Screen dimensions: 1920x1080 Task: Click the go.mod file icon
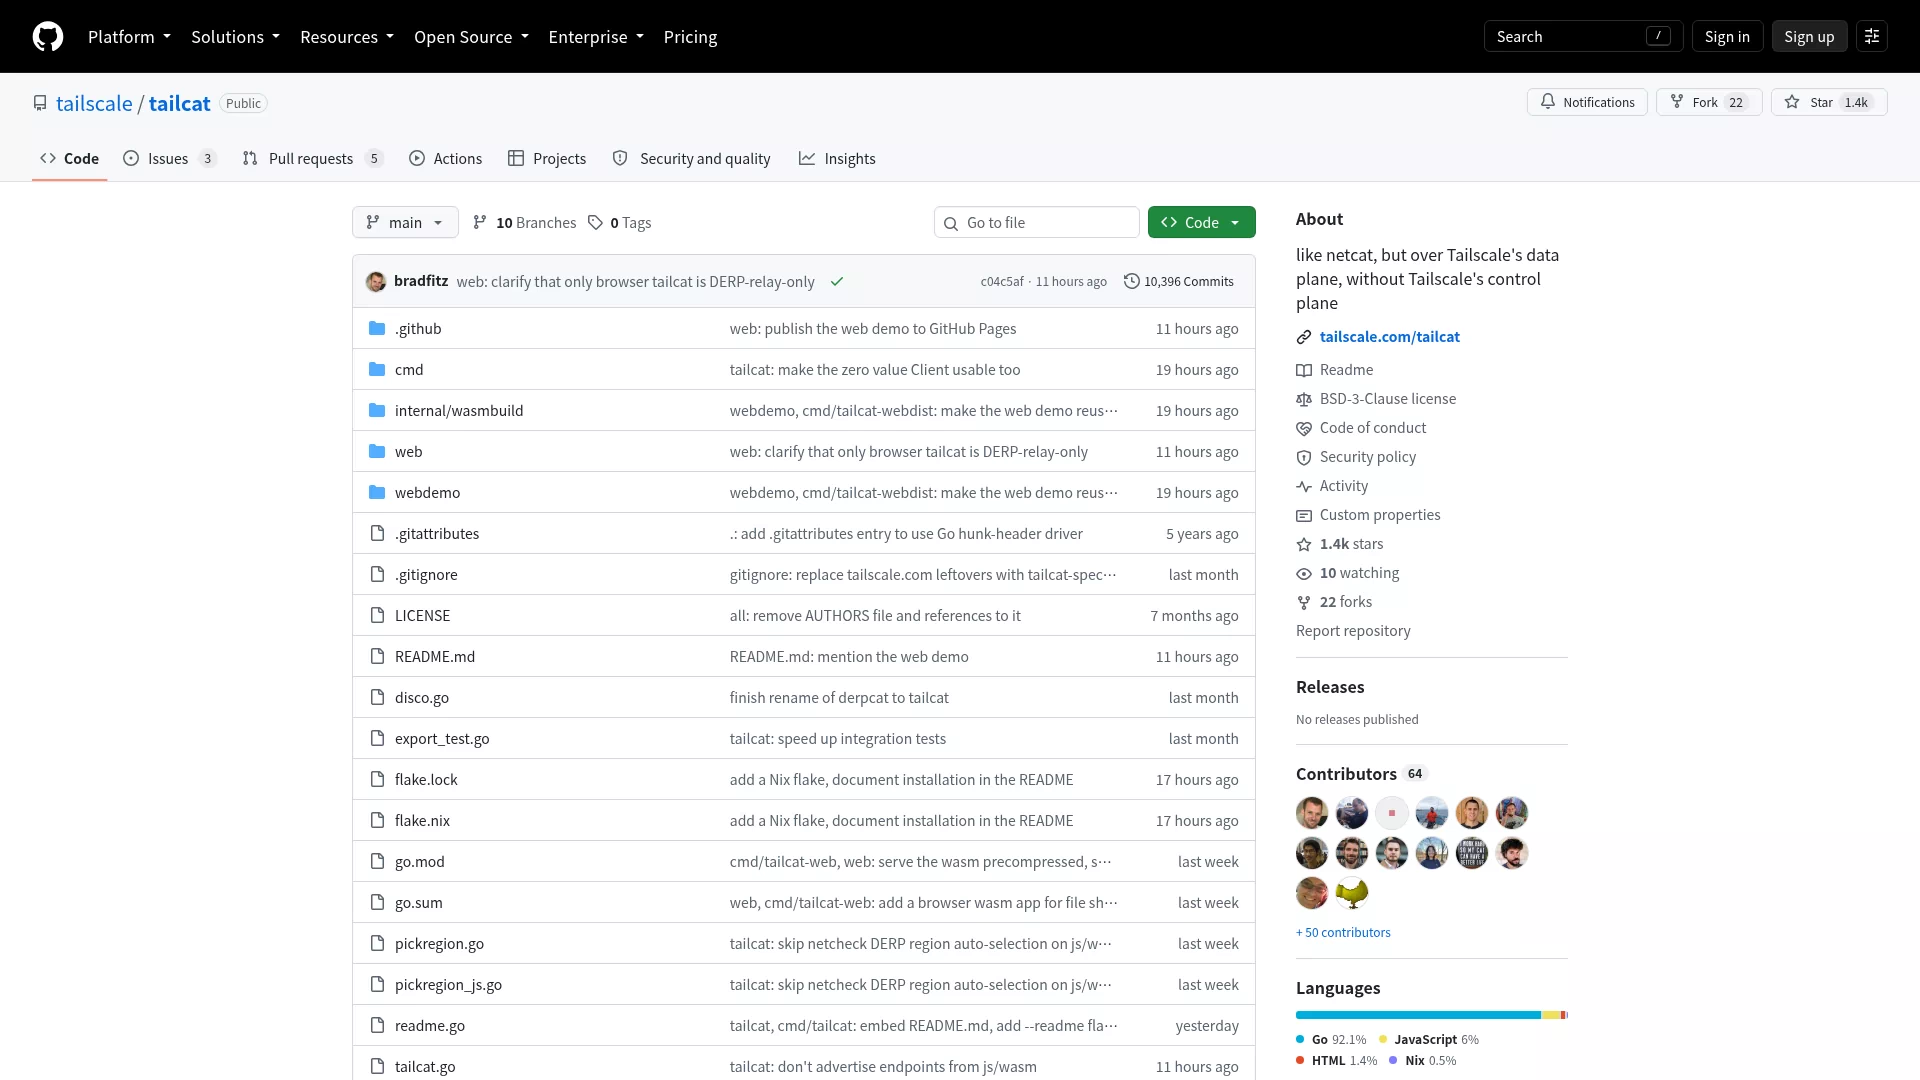(377, 862)
